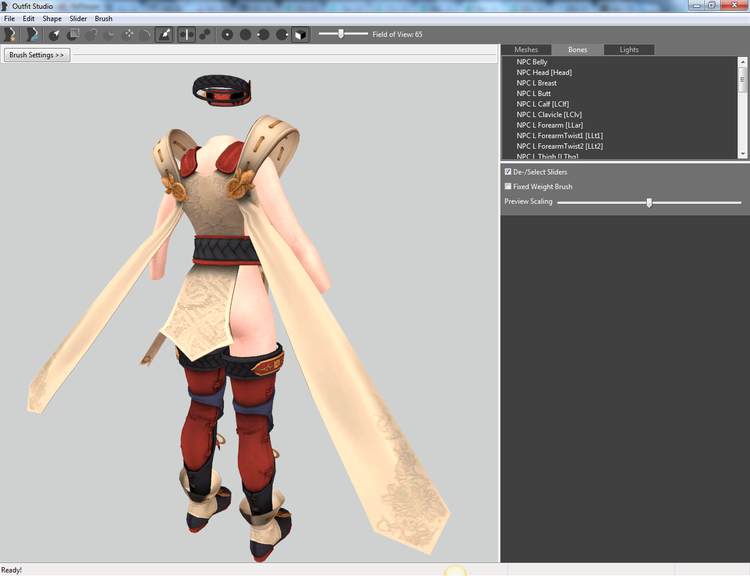This screenshot has height=576, width=750.
Task: Click bone list scrollbar down arrow
Action: (742, 154)
